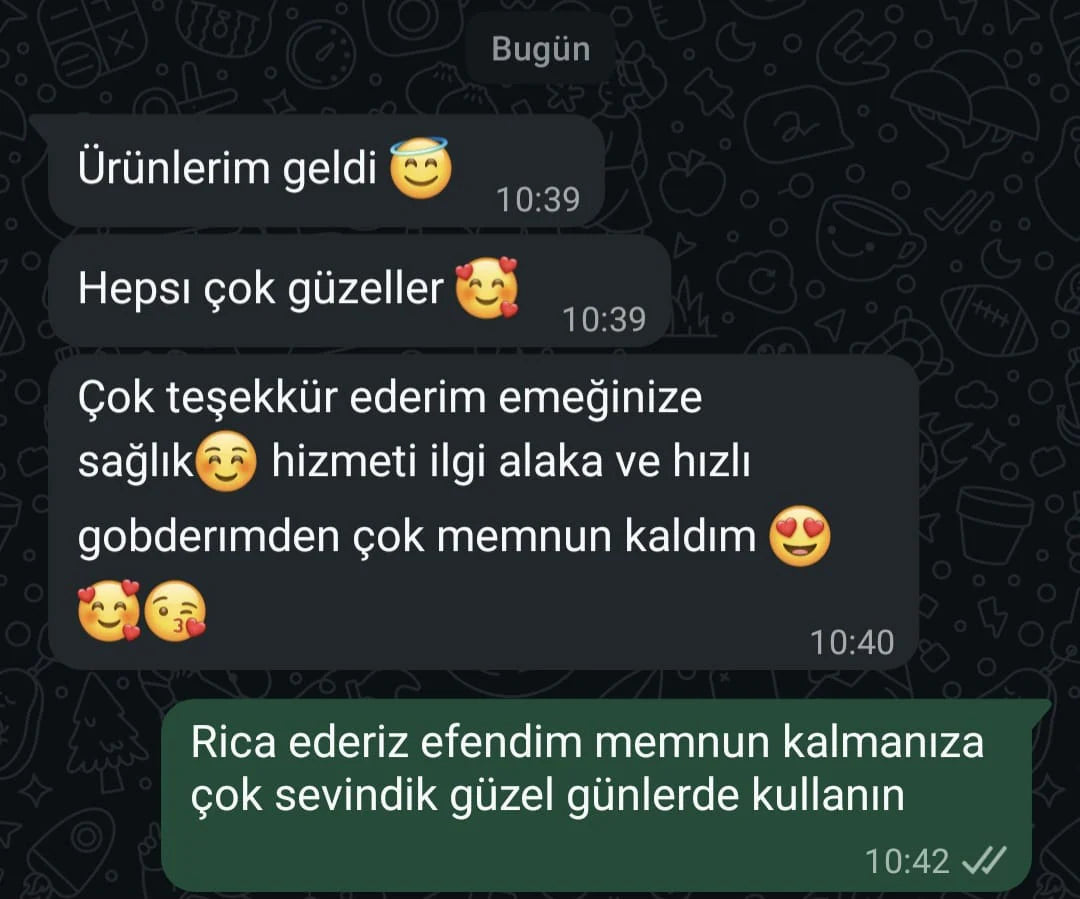Select the "Çok teşekkür ederim emeğinize" message line
1080x899 pixels.
coord(390,398)
